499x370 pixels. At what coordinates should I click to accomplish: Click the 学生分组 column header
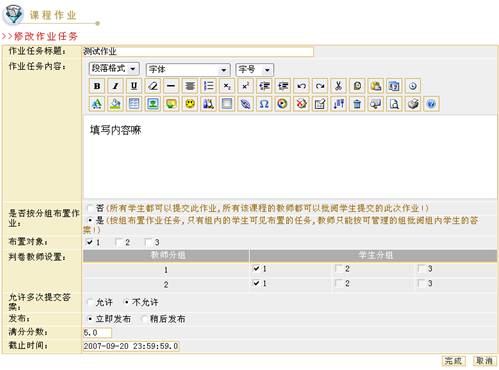[373, 255]
